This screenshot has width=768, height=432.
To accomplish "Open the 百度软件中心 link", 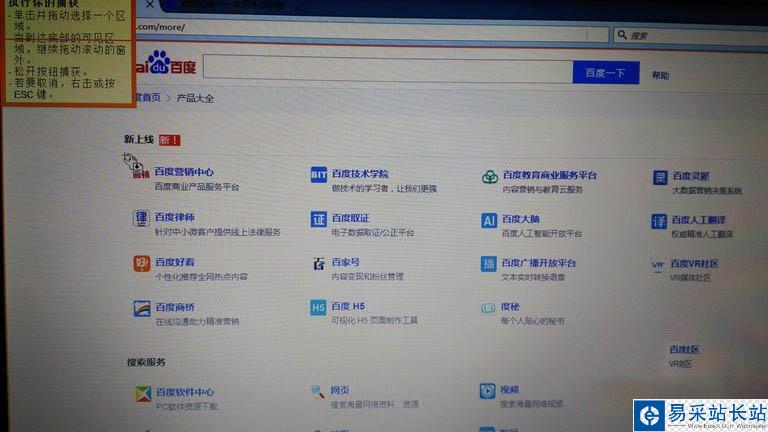I will [x=185, y=392].
